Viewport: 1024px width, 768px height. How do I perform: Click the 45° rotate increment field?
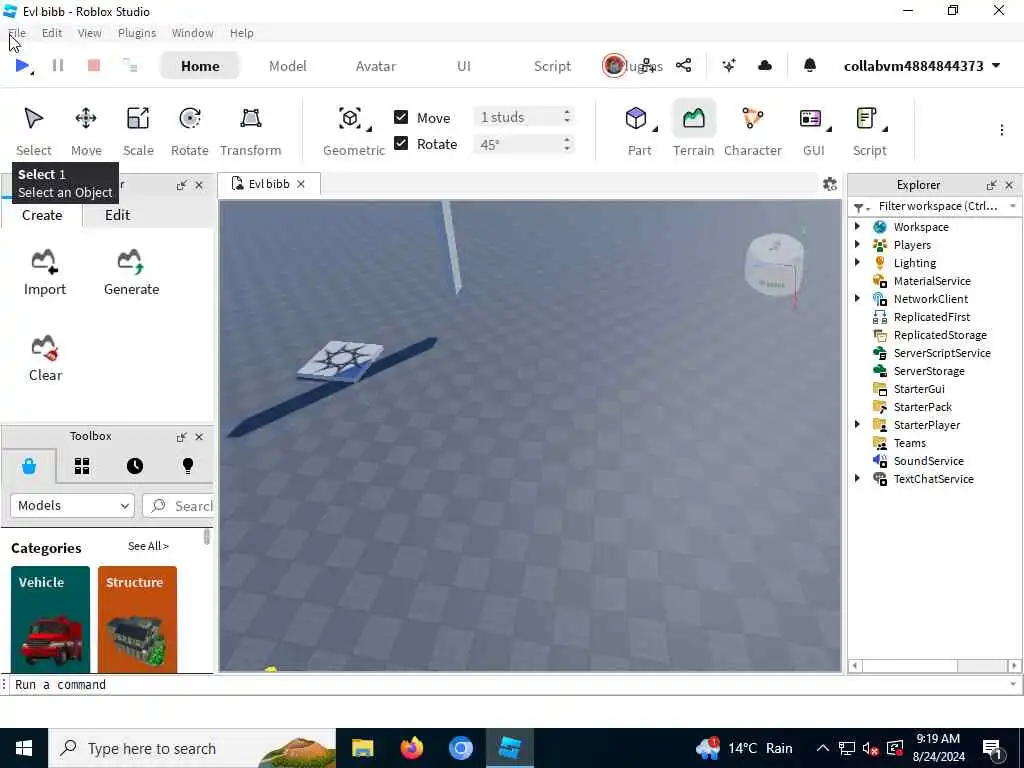point(524,144)
